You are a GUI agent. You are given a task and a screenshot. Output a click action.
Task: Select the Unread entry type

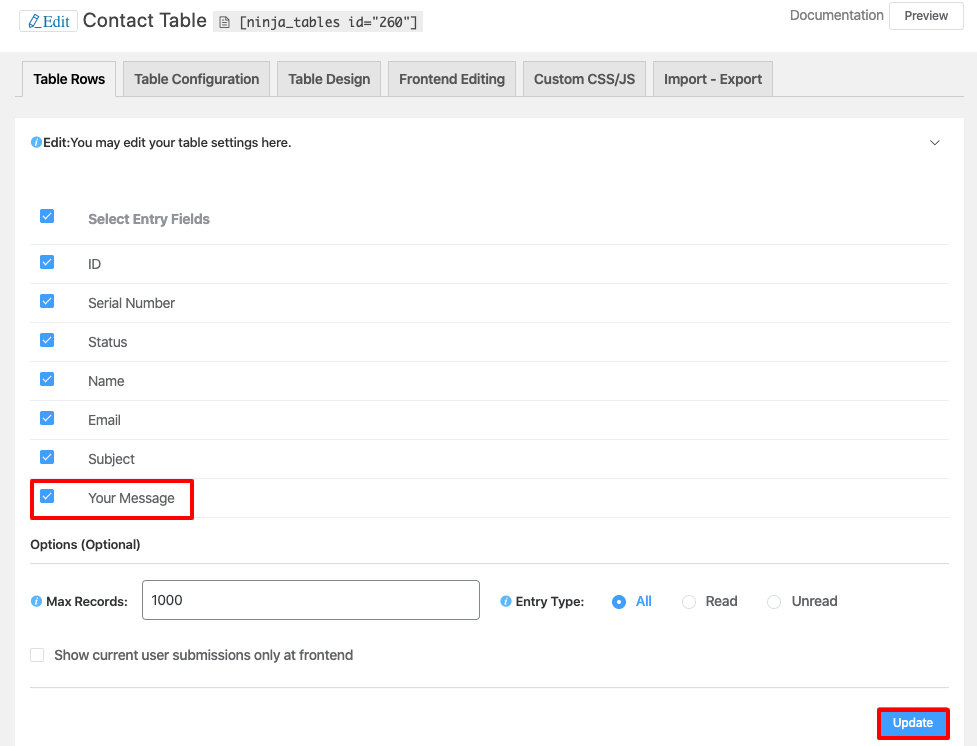point(774,602)
